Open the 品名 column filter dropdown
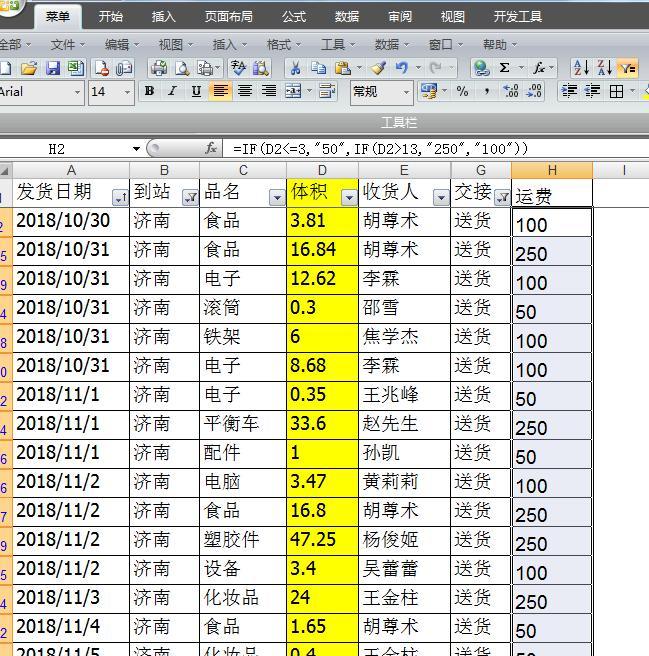649x656 pixels. pos(277,197)
